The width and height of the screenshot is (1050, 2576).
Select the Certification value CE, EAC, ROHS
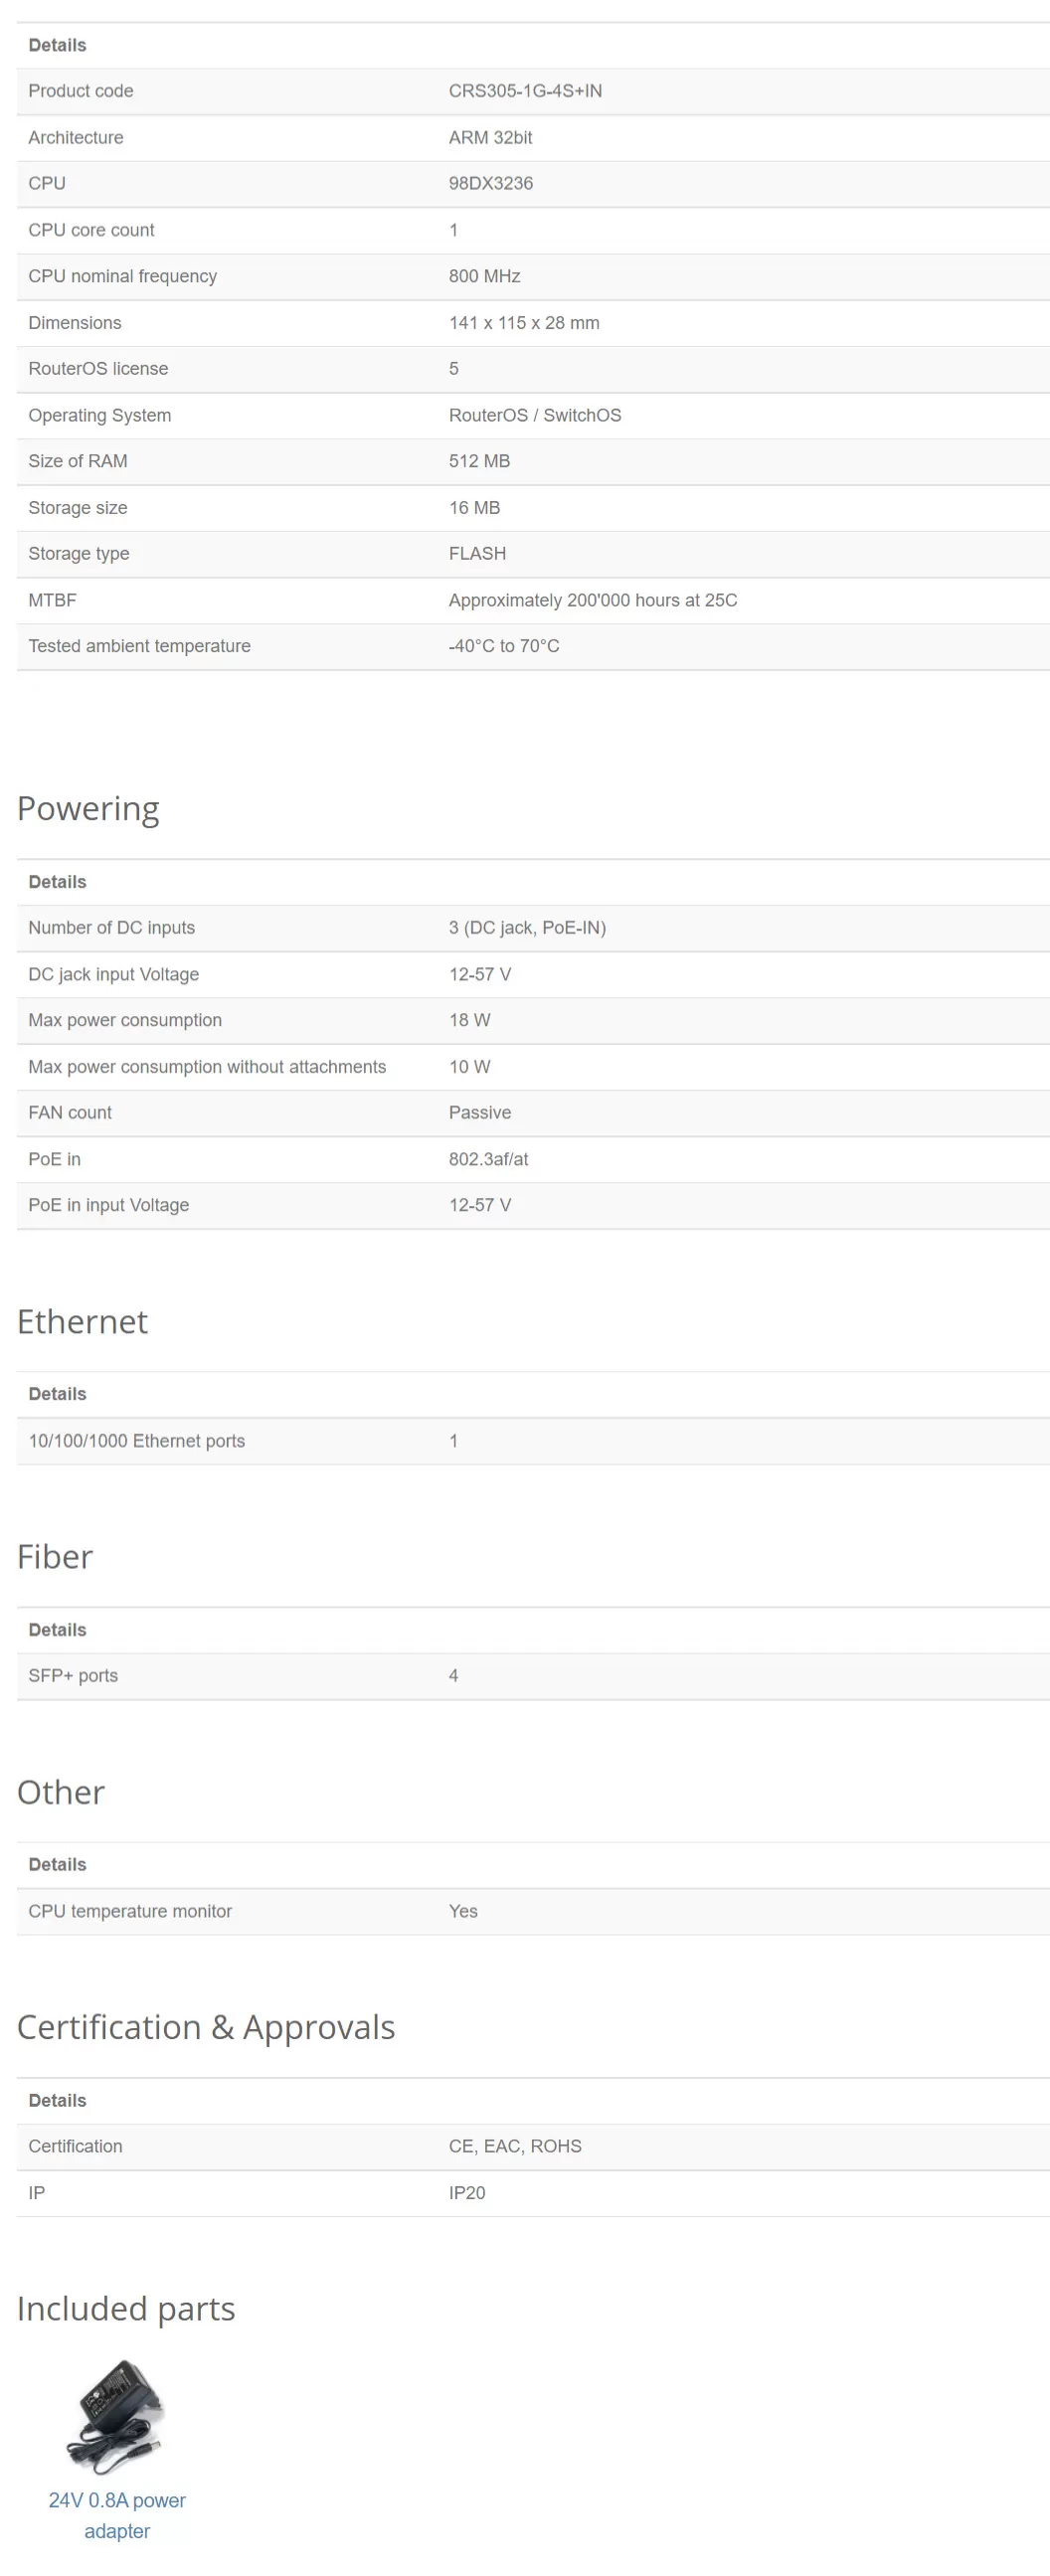[515, 2146]
